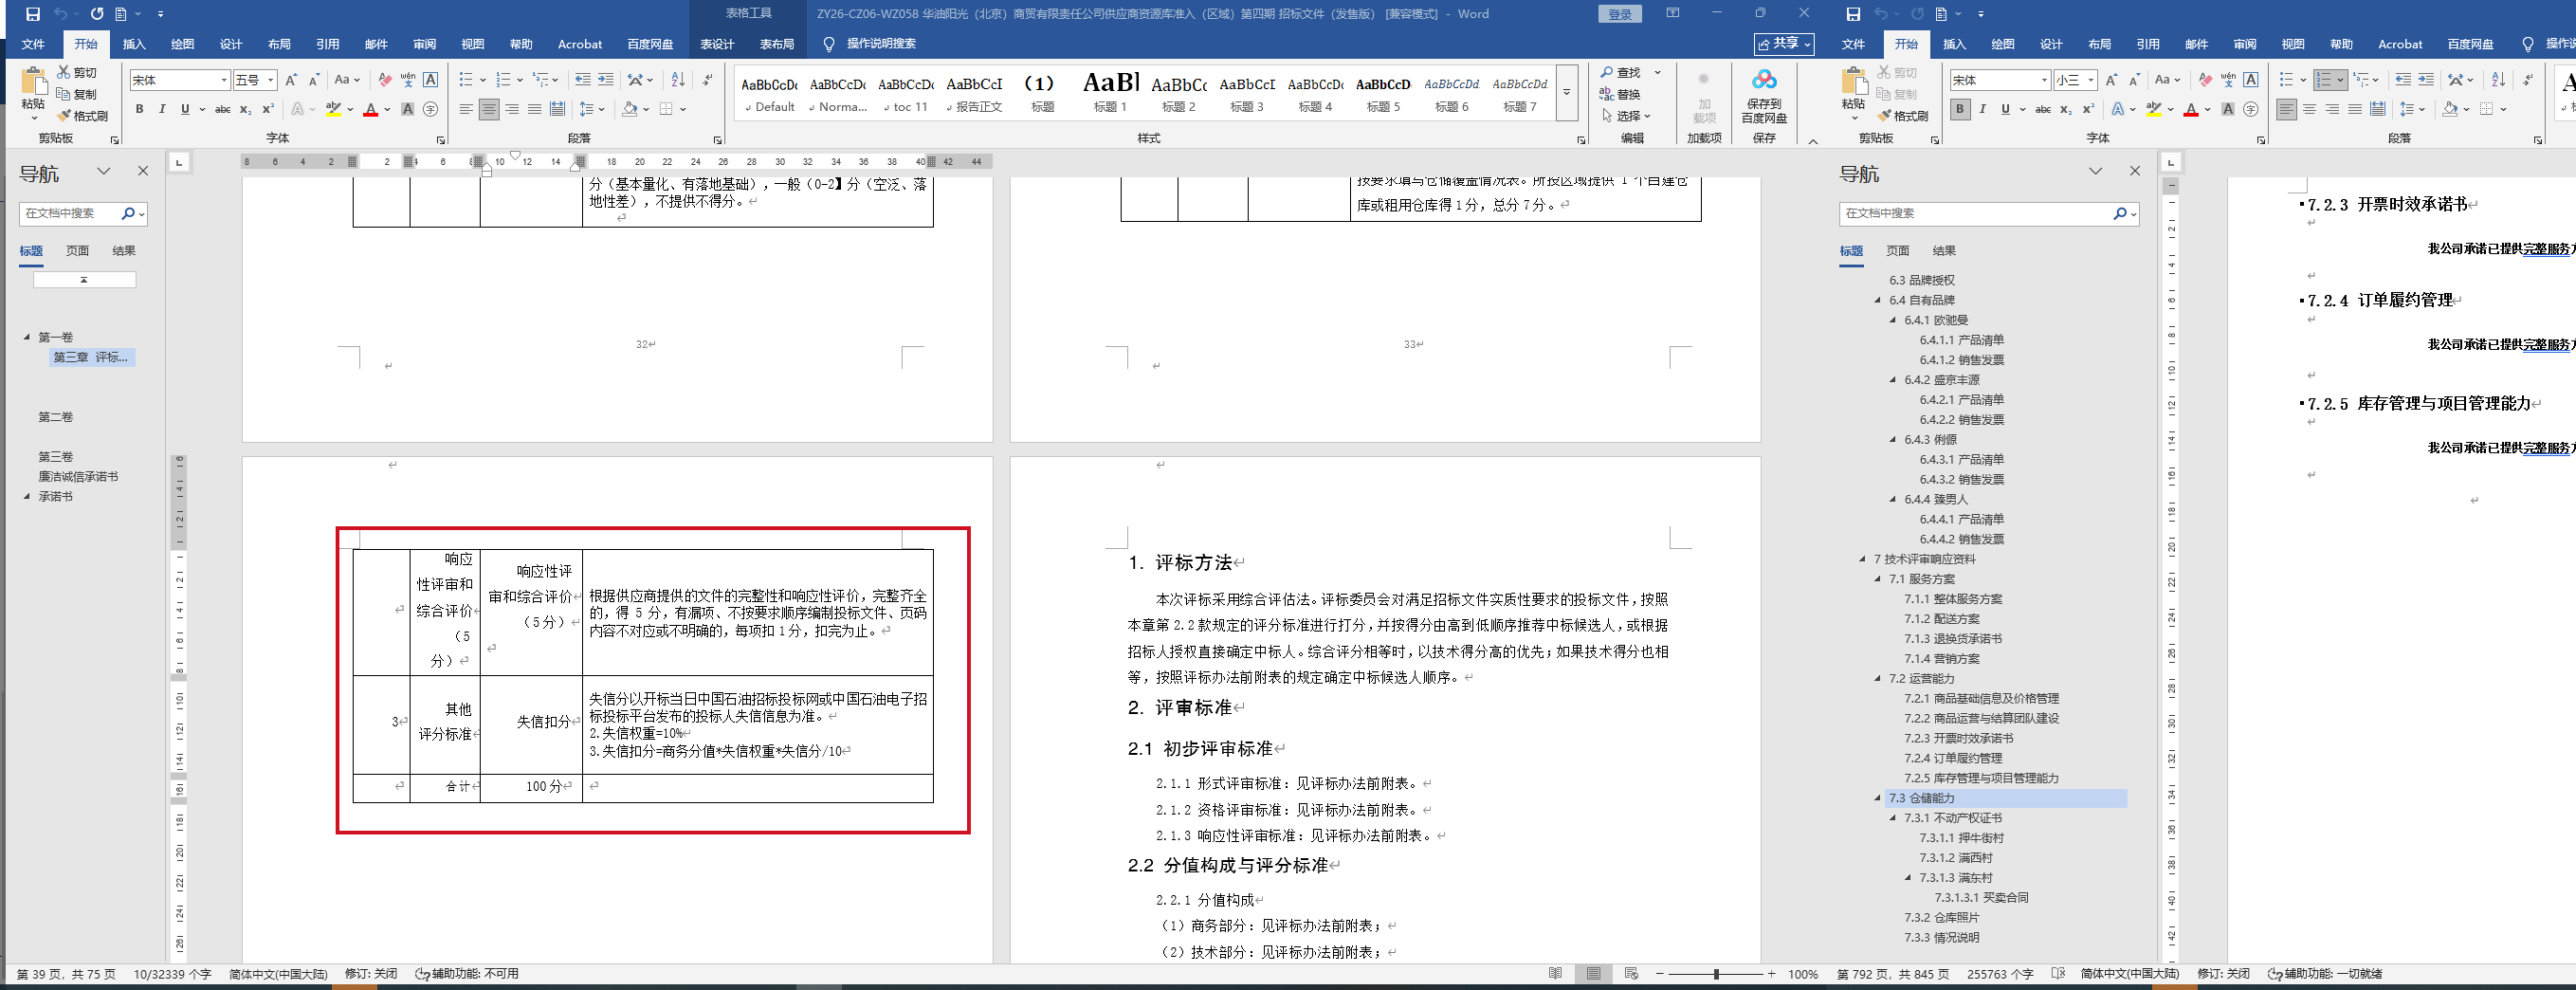
Task: Apply red font color in the left window
Action: 371,109
